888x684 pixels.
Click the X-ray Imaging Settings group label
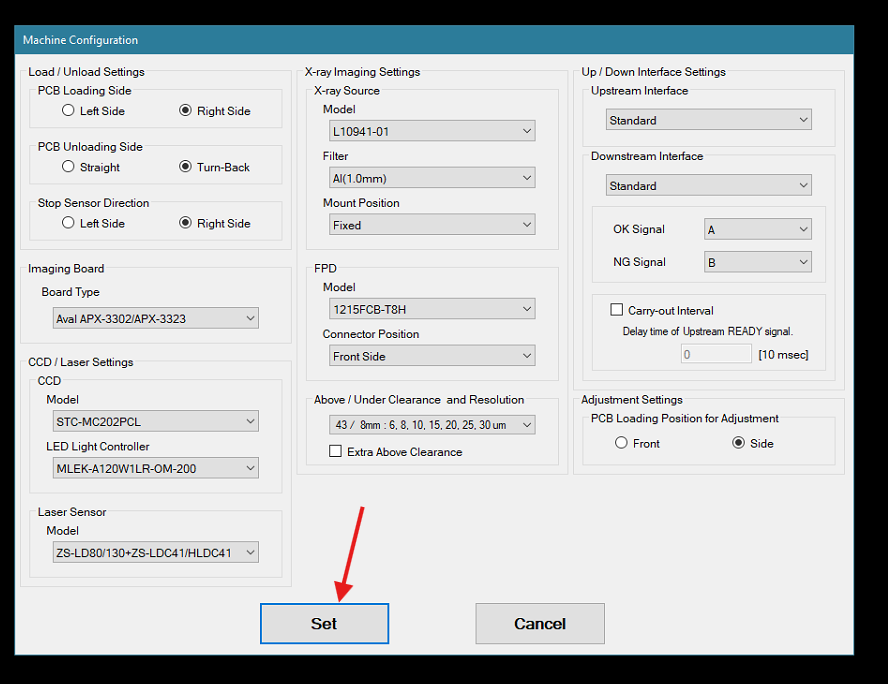click(x=362, y=72)
